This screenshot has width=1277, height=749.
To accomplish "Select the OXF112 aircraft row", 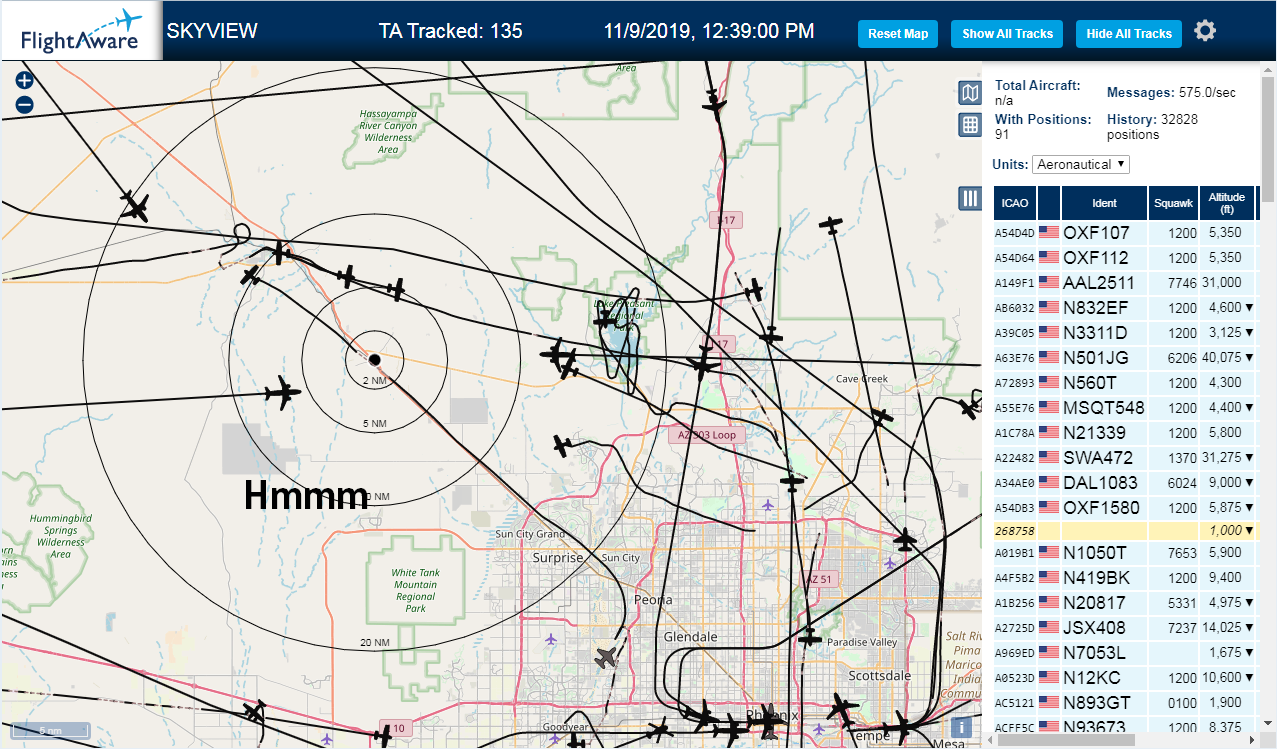I will pyautogui.click(x=1127, y=257).
